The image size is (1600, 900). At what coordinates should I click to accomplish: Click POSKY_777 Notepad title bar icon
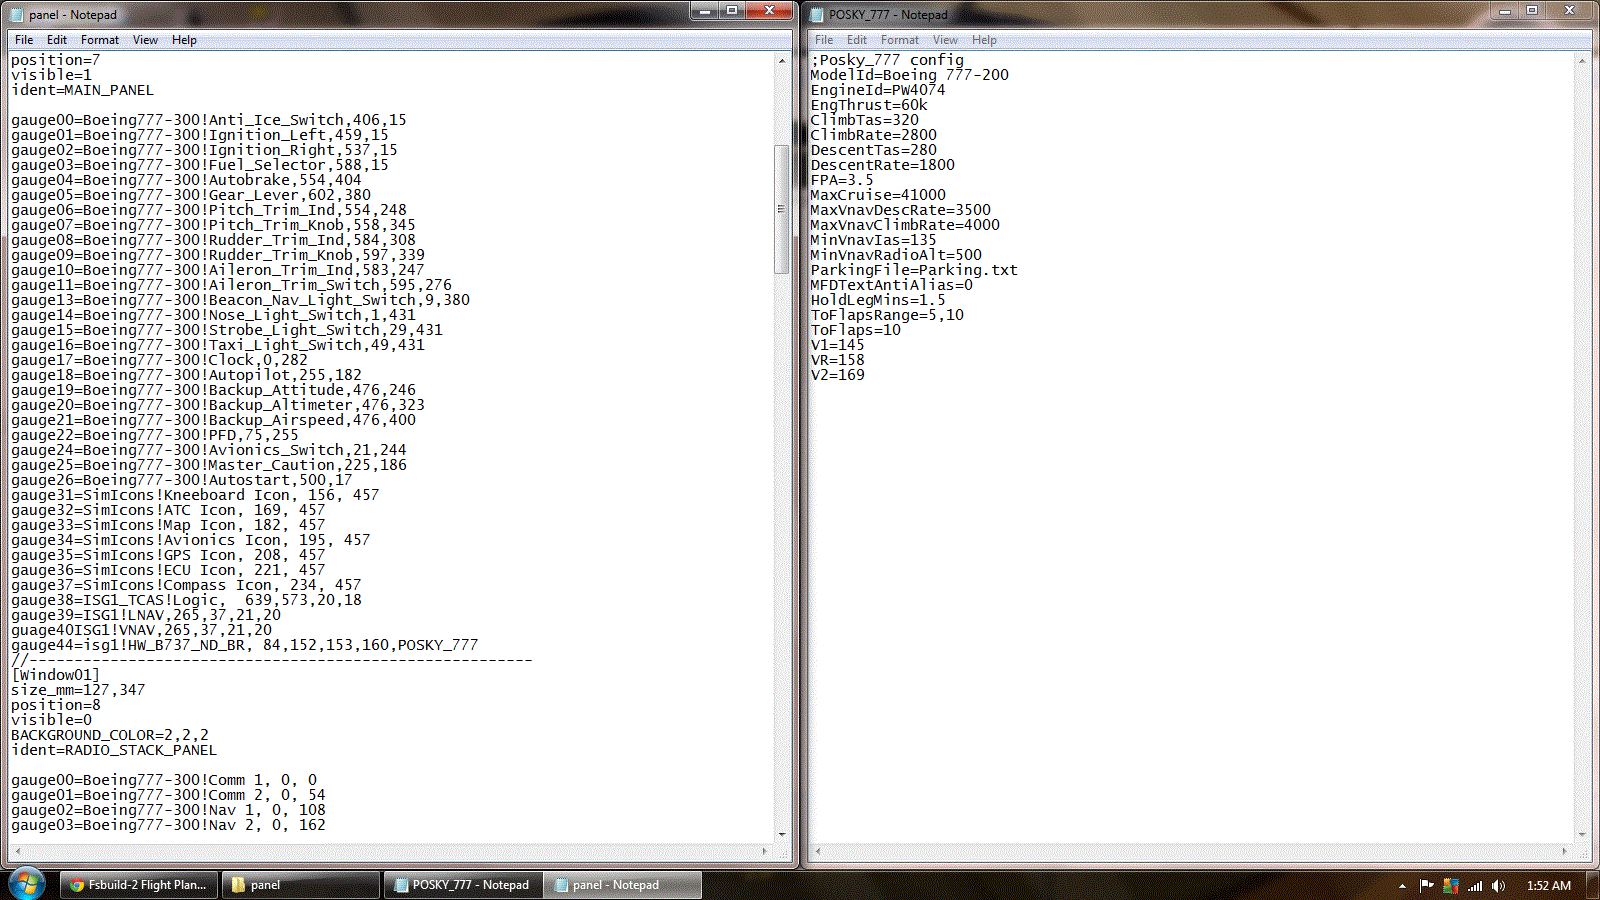click(x=816, y=15)
